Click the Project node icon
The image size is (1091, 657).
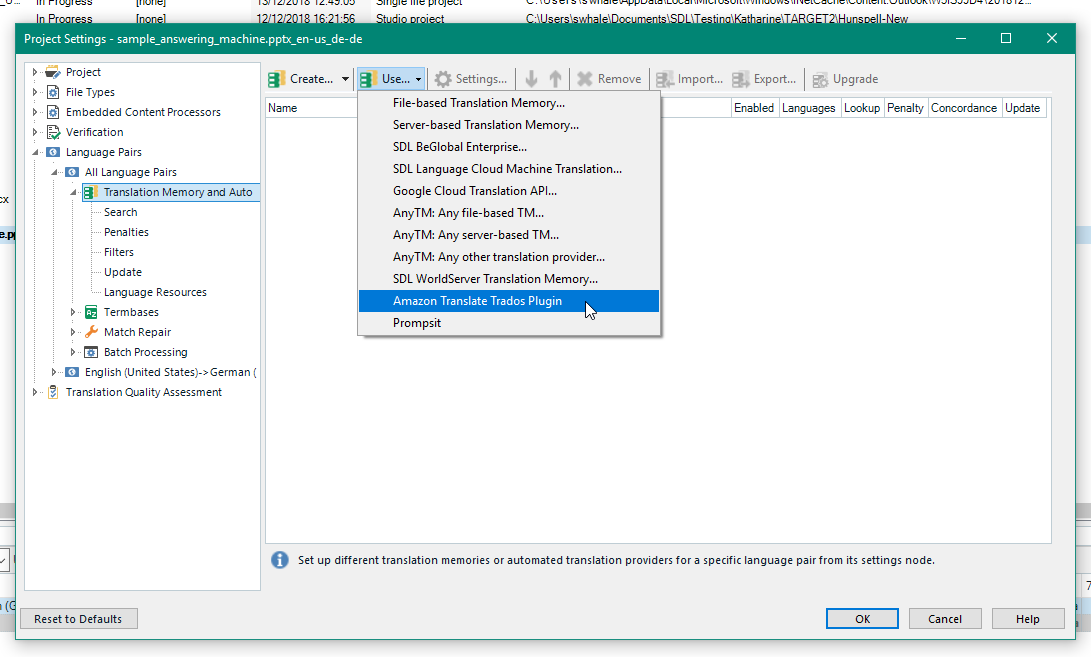pyautogui.click(x=53, y=72)
